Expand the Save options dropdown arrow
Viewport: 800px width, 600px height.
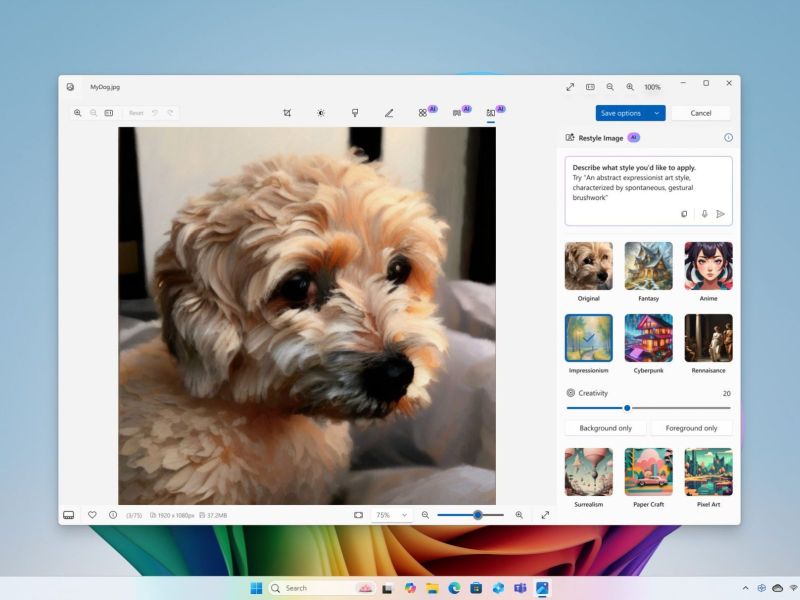(657, 113)
